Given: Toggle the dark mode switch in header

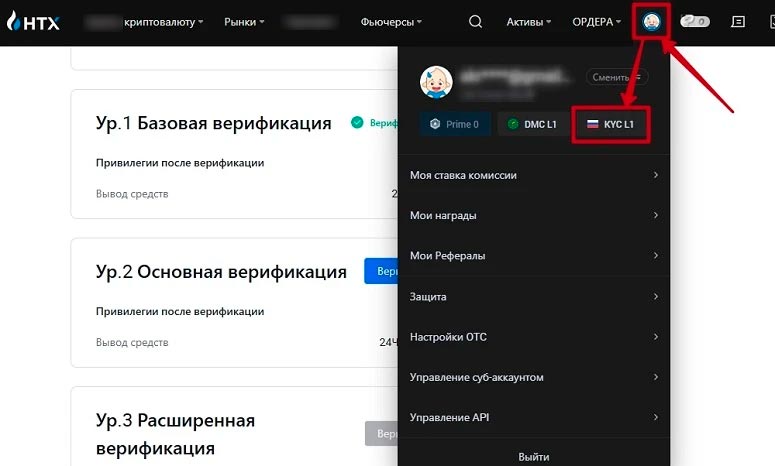Looking at the screenshot, I should tap(695, 21).
